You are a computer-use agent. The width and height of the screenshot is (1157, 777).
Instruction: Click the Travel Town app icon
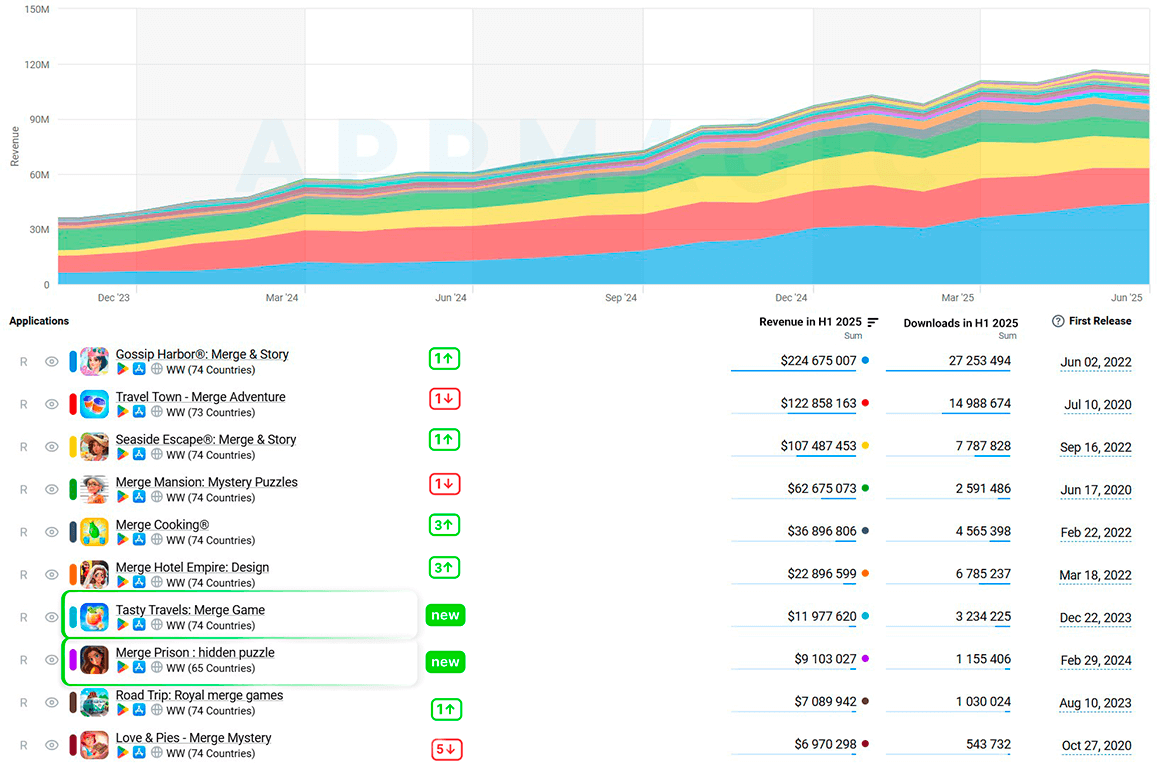[94, 404]
